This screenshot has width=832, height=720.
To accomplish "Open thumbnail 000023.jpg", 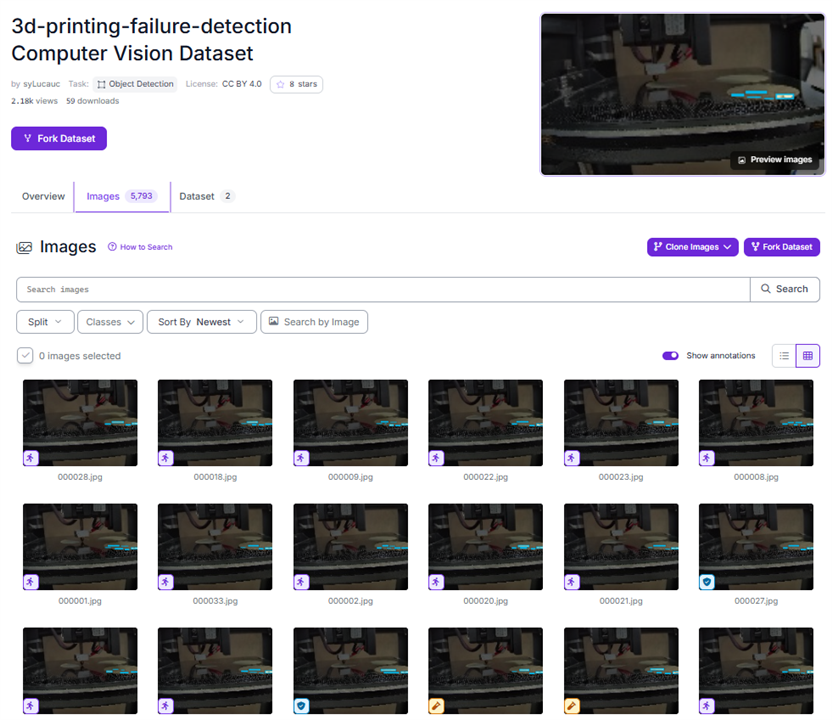I will [x=621, y=423].
